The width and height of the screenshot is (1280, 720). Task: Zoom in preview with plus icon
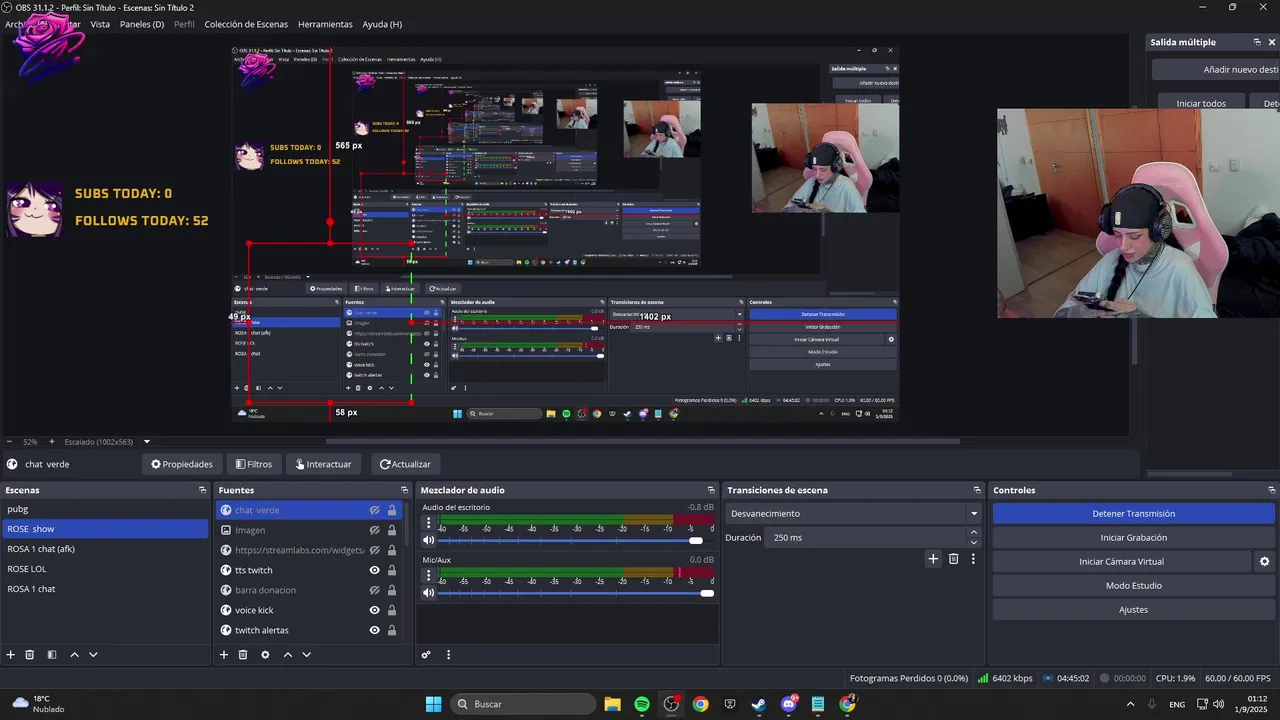[x=52, y=441]
